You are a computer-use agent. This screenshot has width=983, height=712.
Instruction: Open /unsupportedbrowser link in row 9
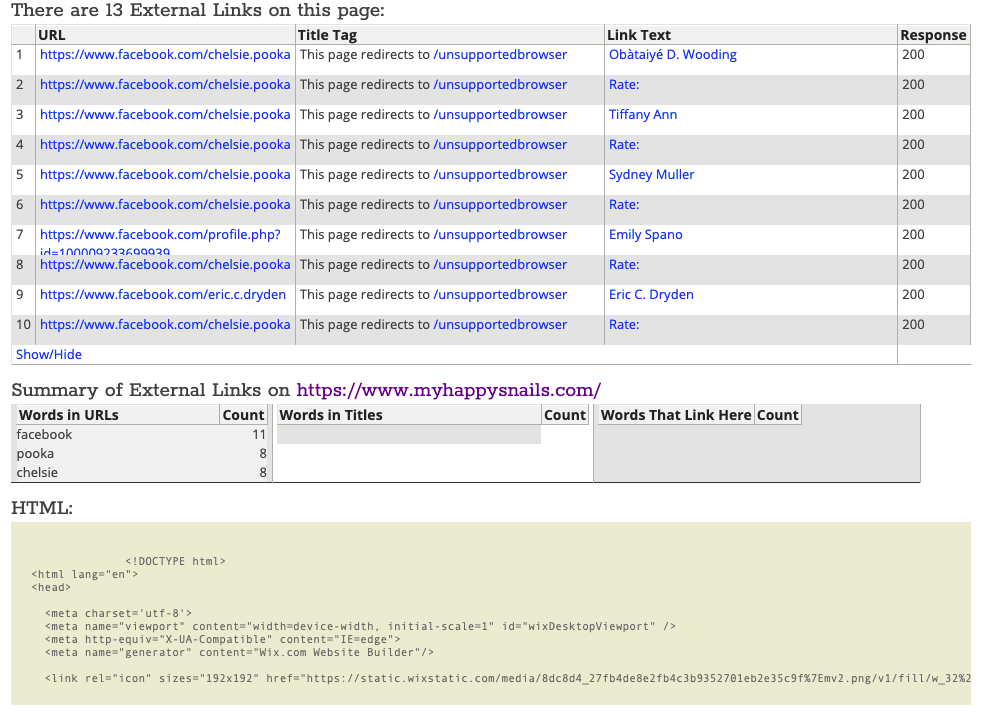coord(500,295)
